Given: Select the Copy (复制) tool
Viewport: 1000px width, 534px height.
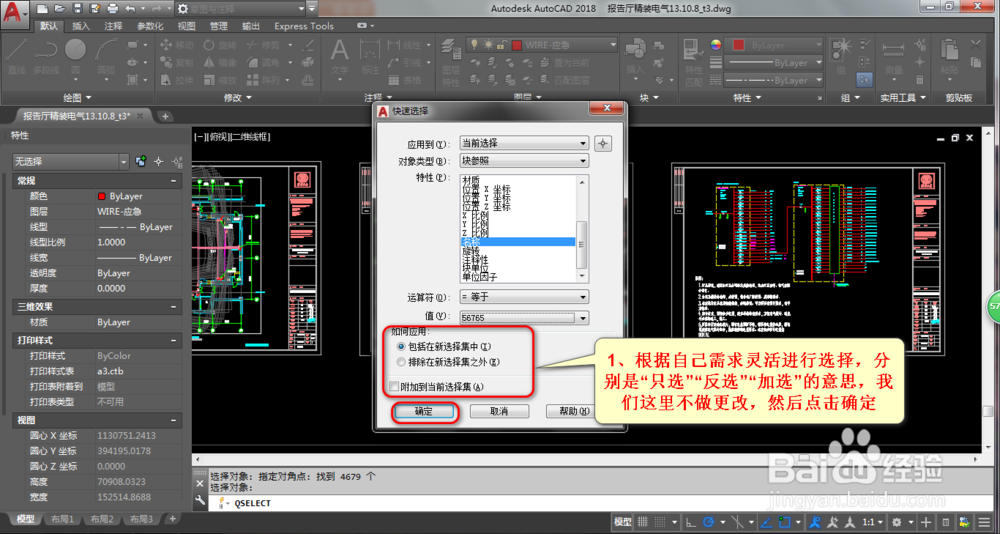Looking at the screenshot, I should (177, 63).
